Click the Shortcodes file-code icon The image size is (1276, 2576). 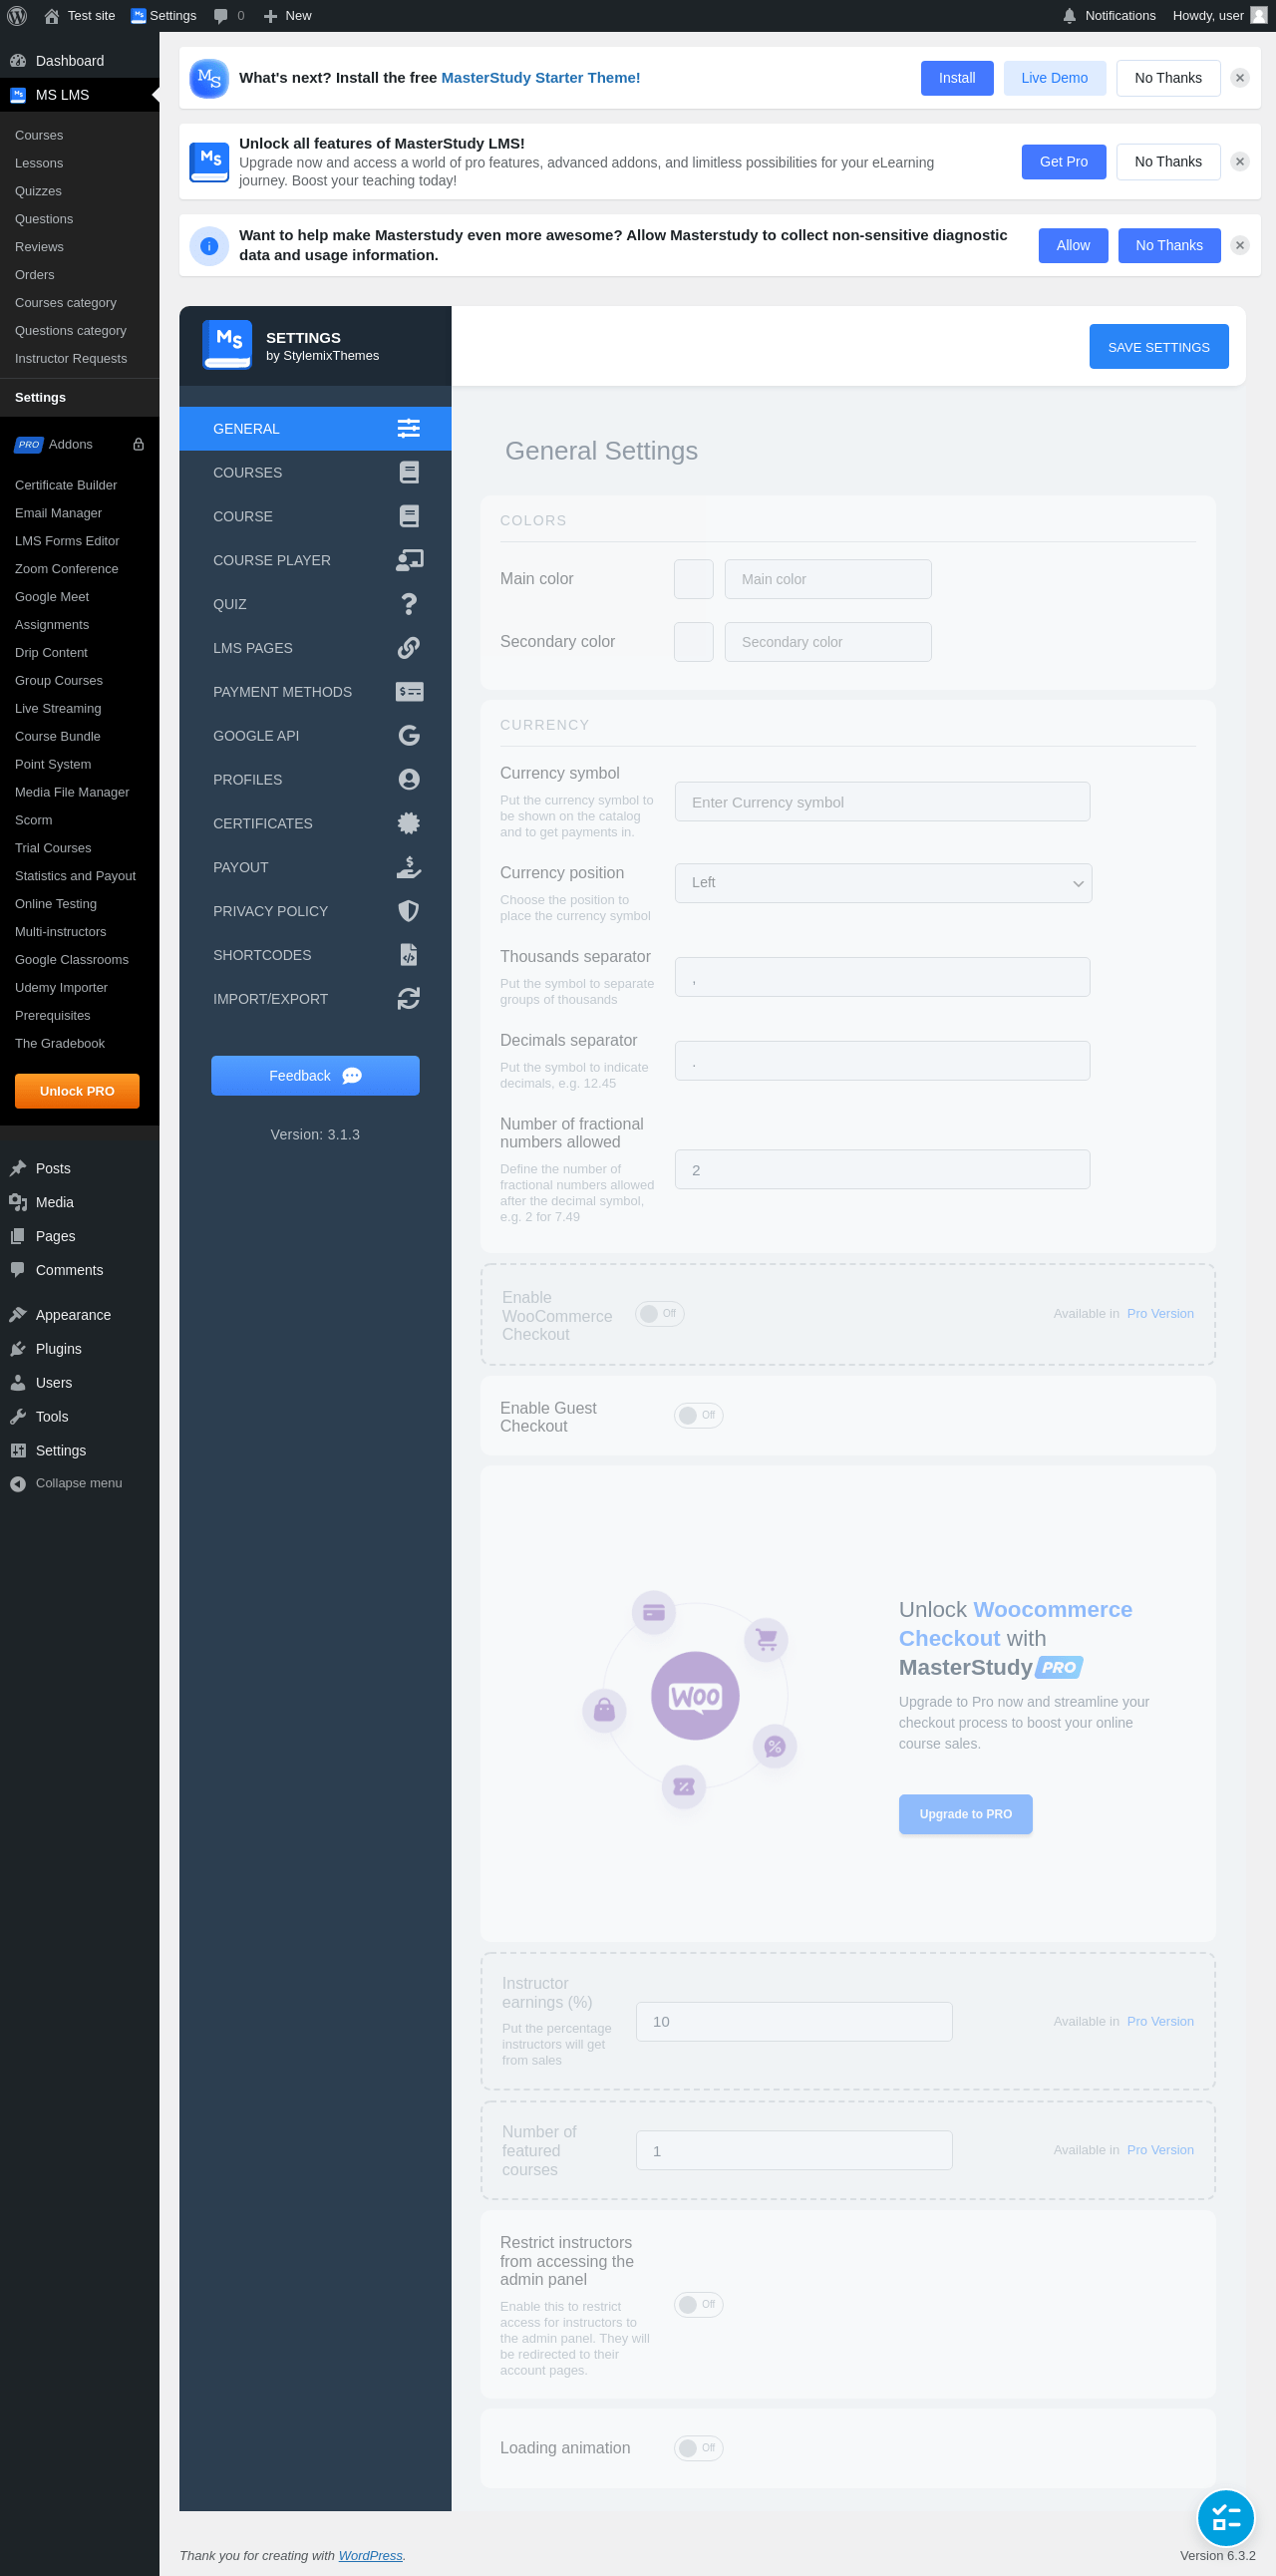409,956
